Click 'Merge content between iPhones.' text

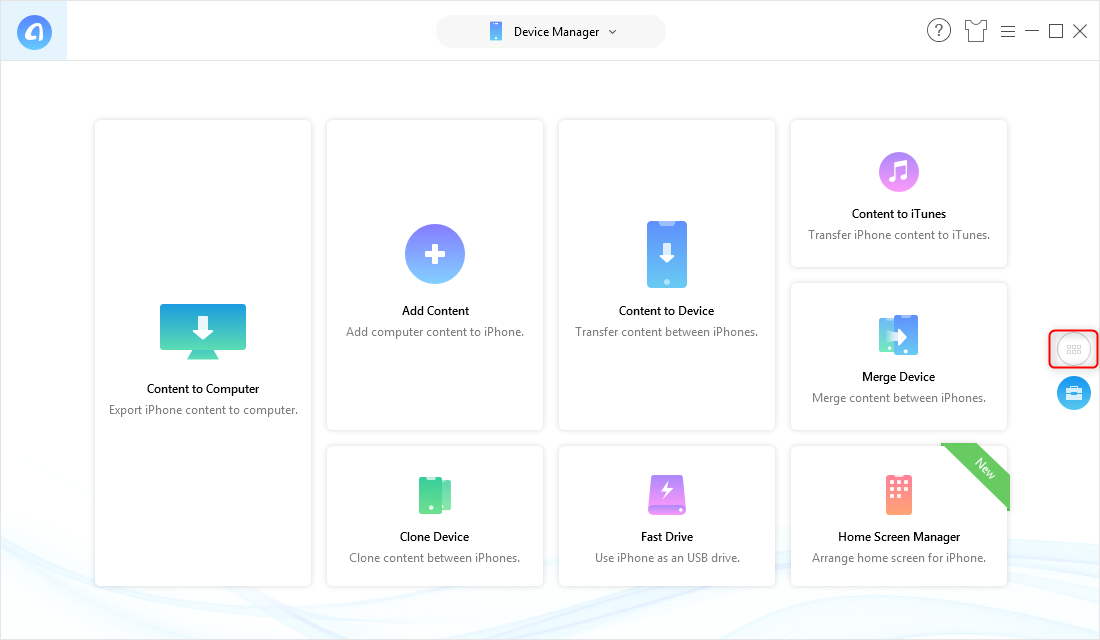(899, 398)
